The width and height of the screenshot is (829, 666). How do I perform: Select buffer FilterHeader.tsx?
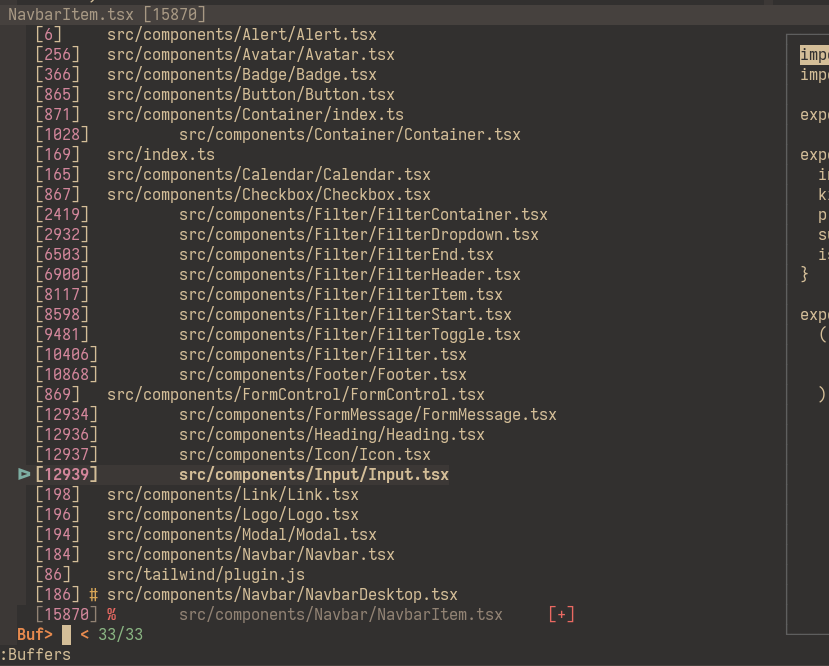click(x=349, y=275)
